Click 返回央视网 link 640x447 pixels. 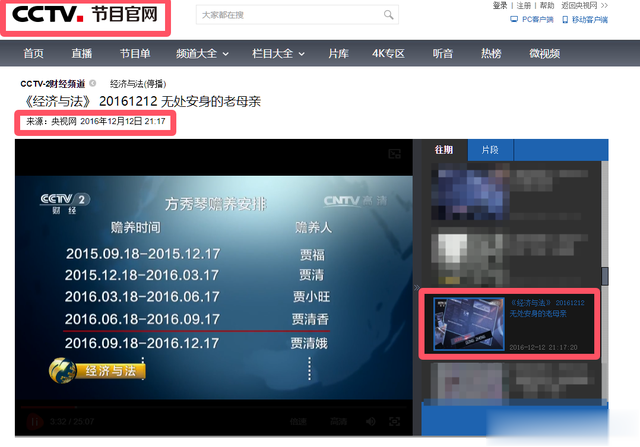584,5
